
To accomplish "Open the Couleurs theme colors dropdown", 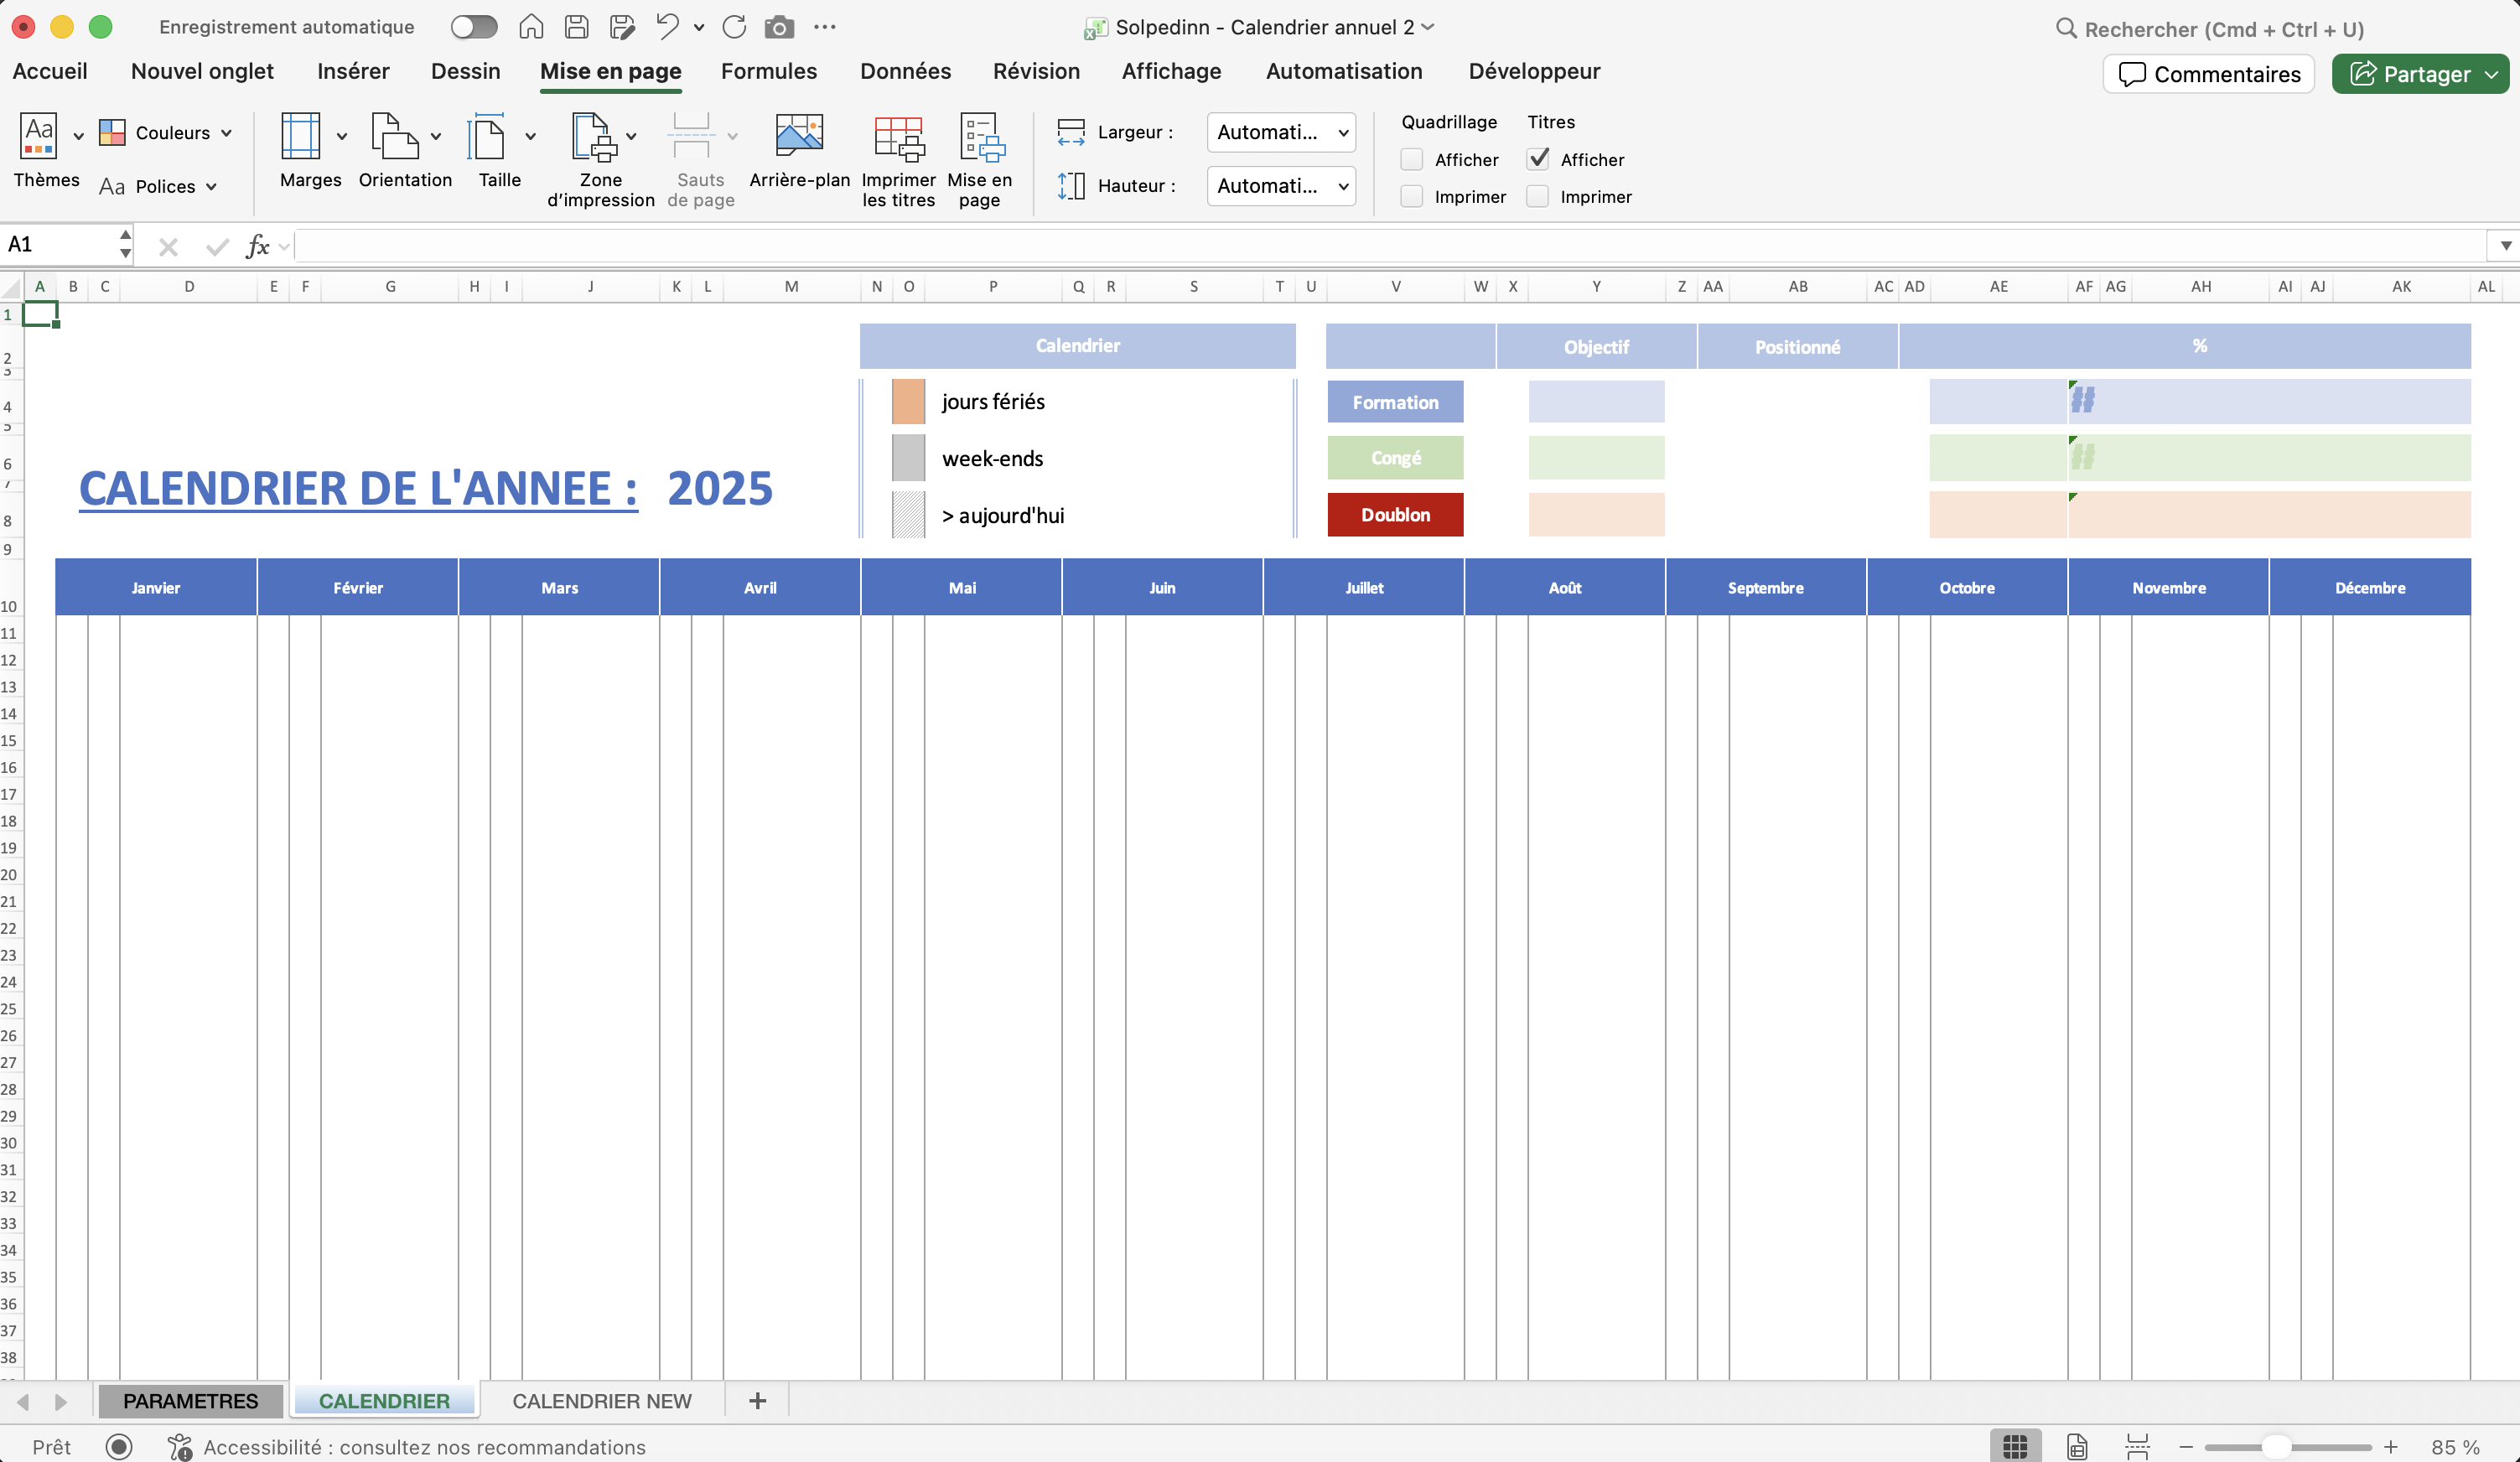I will (x=167, y=133).
